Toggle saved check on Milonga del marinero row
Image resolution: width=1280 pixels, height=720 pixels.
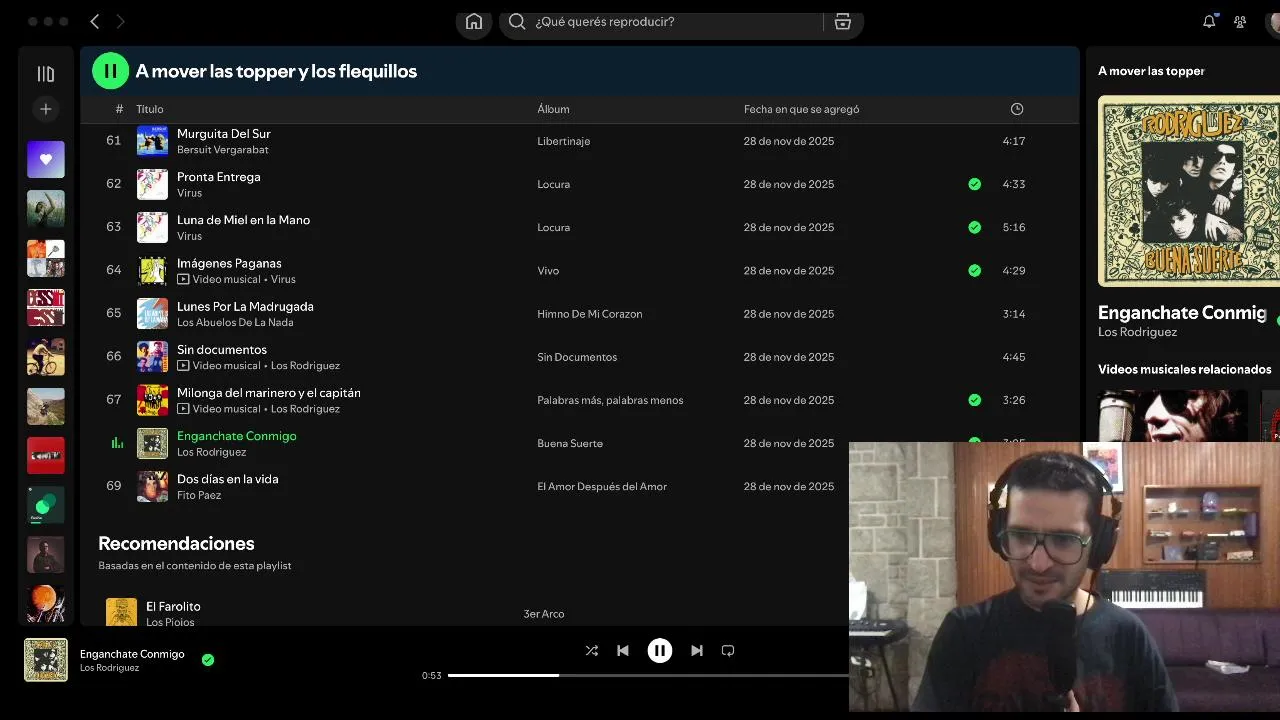(x=975, y=400)
